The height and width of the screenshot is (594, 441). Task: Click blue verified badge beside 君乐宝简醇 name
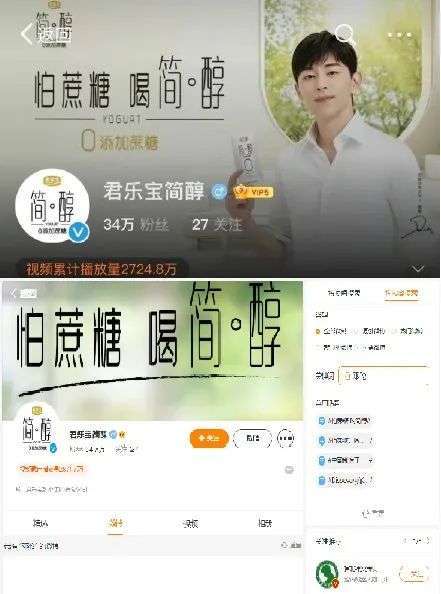pyautogui.click(x=219, y=191)
